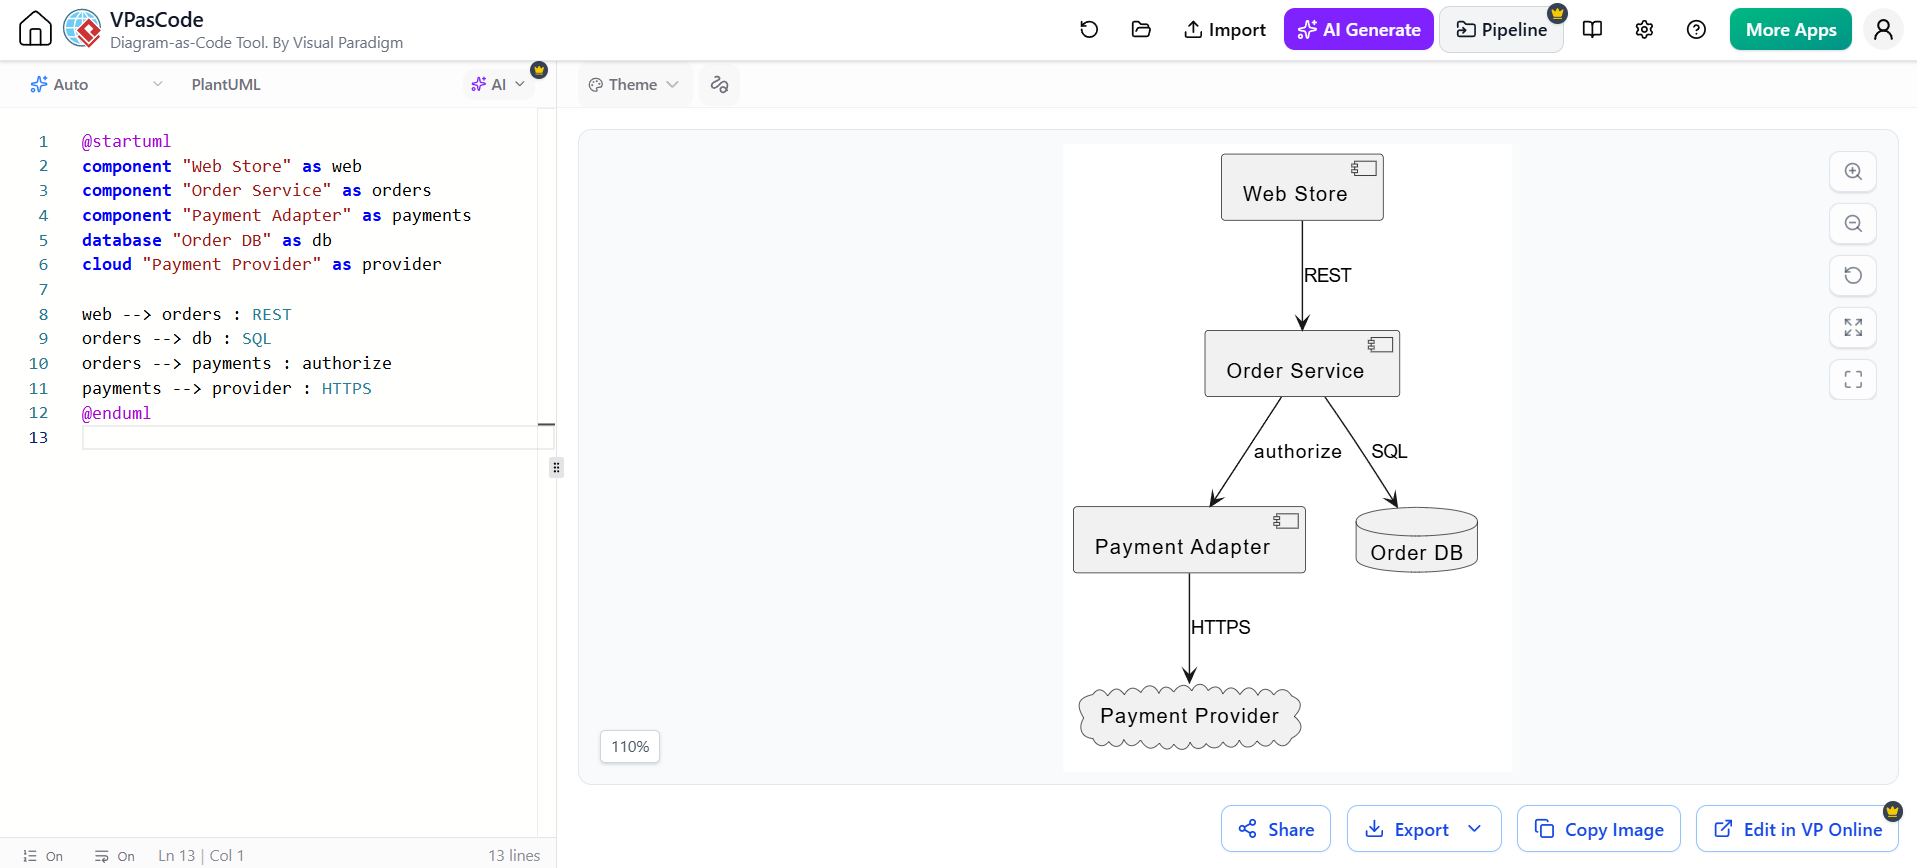The image size is (1917, 868).
Task: Reset the diagram view rotation icon
Action: (x=1853, y=275)
